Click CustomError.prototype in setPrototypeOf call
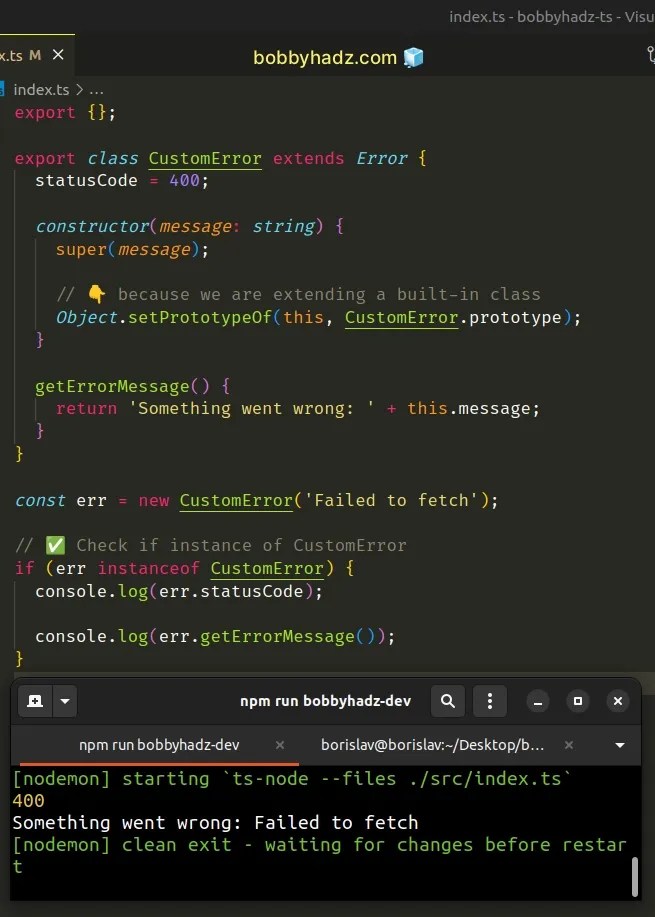The image size is (655, 917). [453, 318]
